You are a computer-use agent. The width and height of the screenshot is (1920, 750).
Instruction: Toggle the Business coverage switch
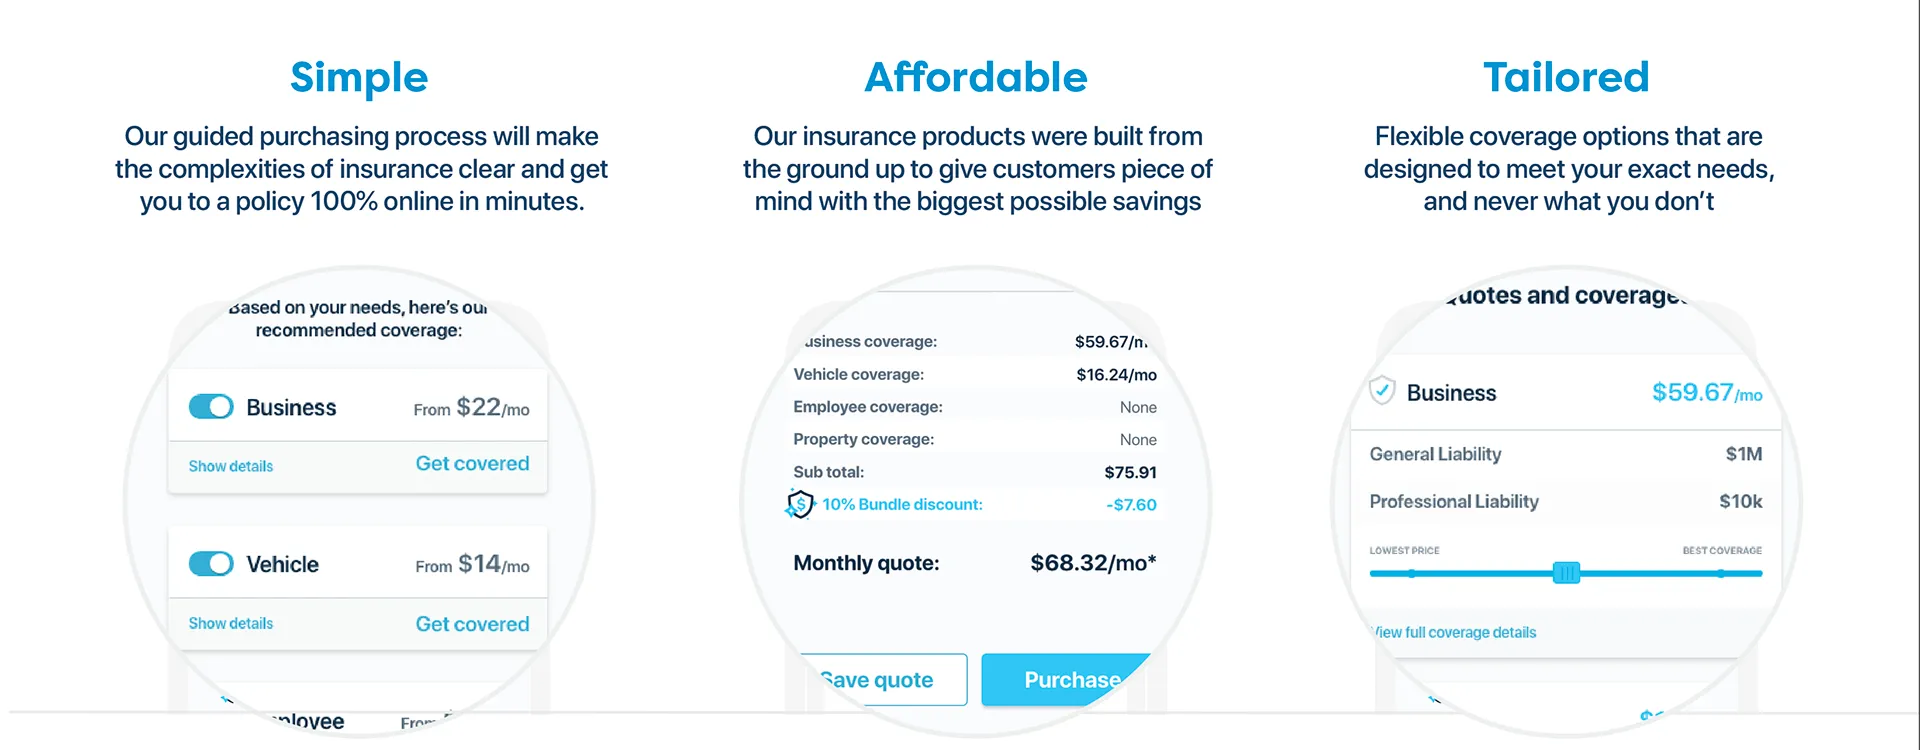click(x=211, y=407)
